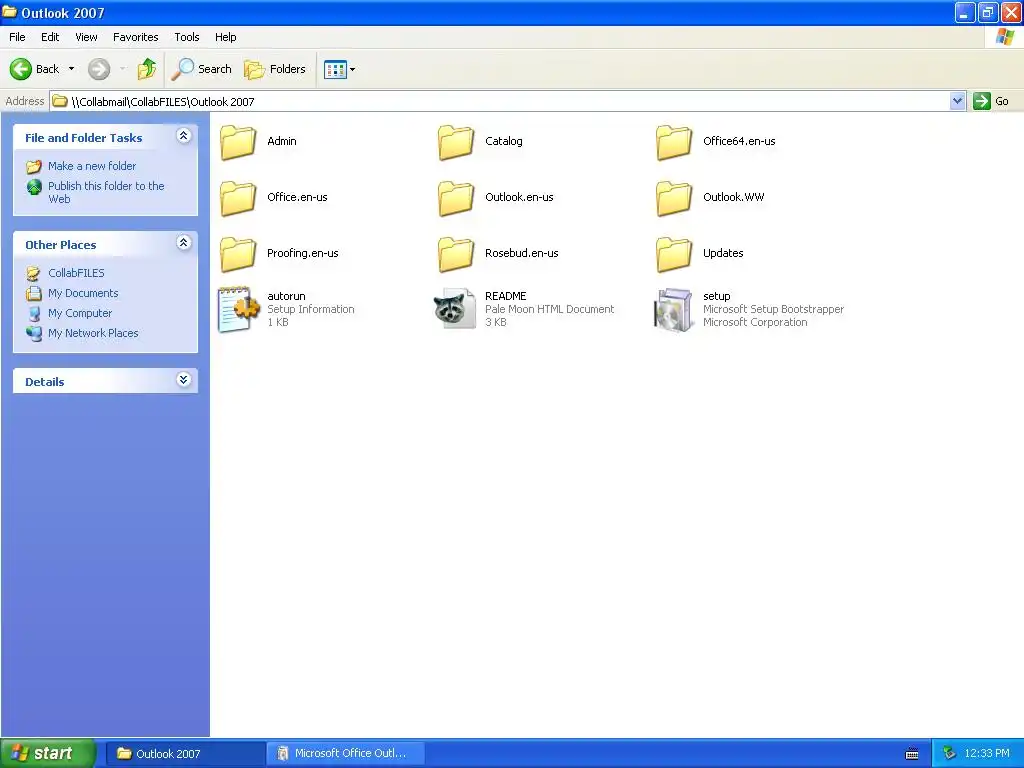Click the keyboard icon in taskbar
1024x768 pixels.
912,754
